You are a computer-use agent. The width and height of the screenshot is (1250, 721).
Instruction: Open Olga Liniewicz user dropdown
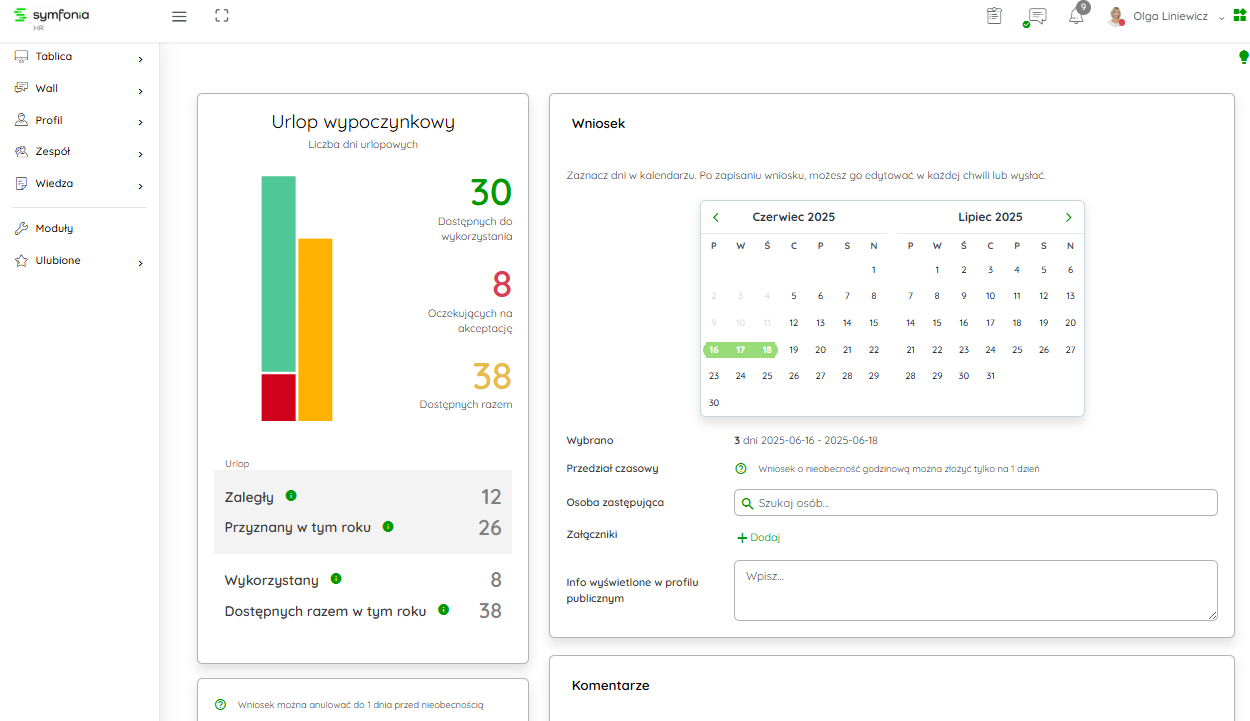coord(1170,17)
